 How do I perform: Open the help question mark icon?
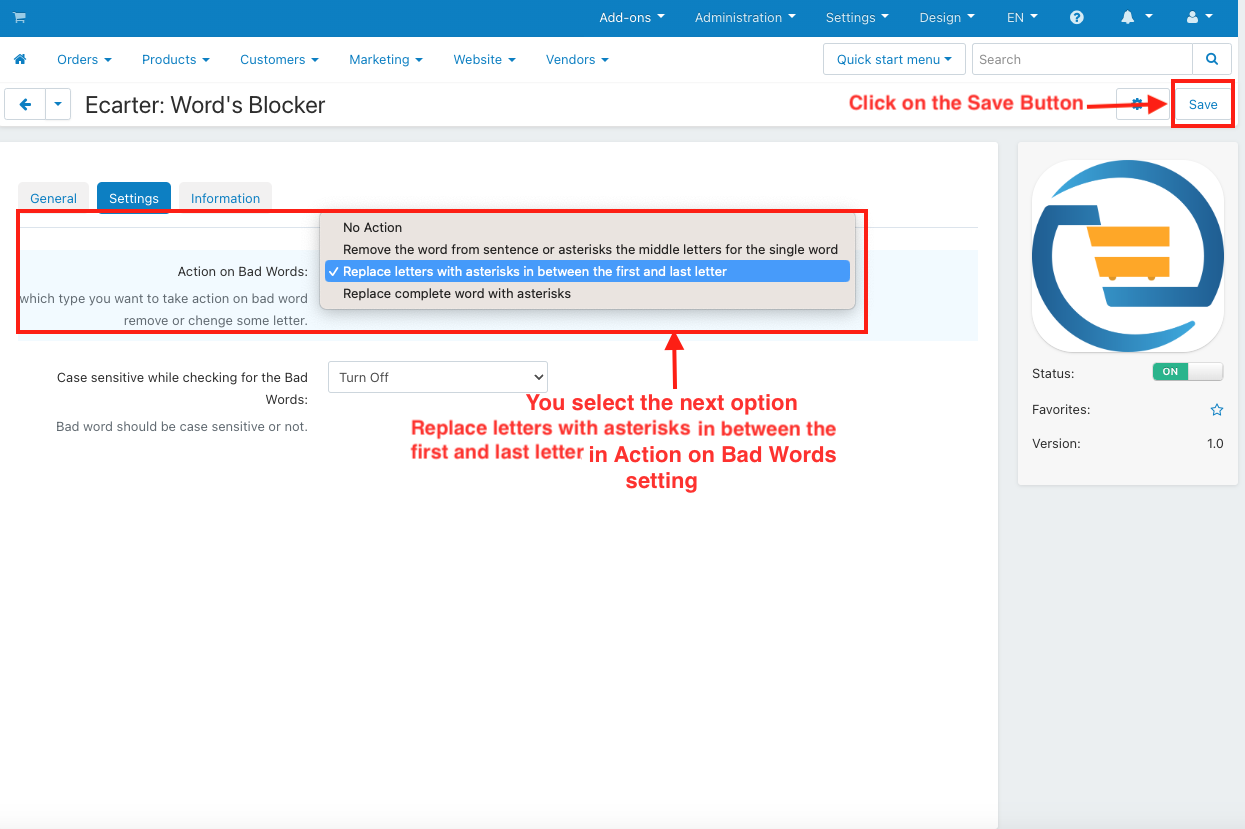[x=1077, y=17]
